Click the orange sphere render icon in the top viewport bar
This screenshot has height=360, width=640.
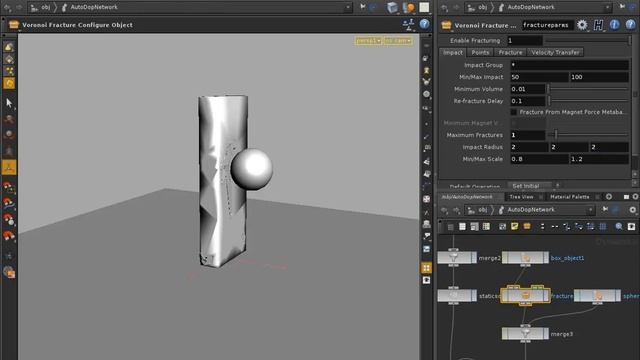coord(409,7)
